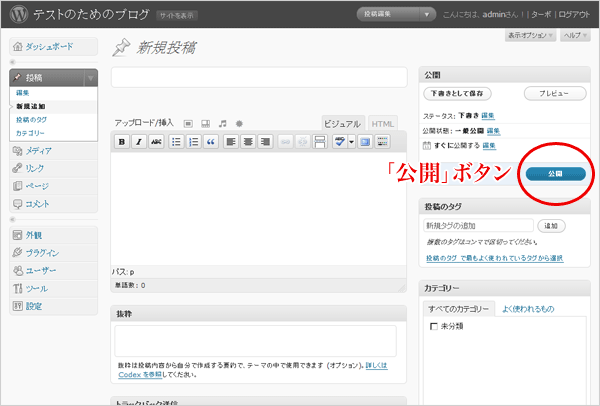Click the unlink icon

pos(302,142)
